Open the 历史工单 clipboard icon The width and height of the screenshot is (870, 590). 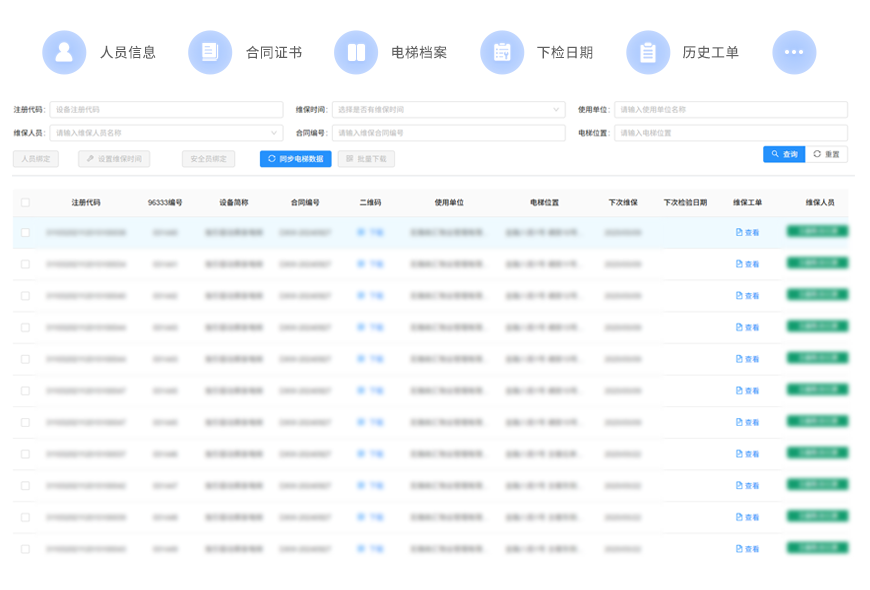648,52
